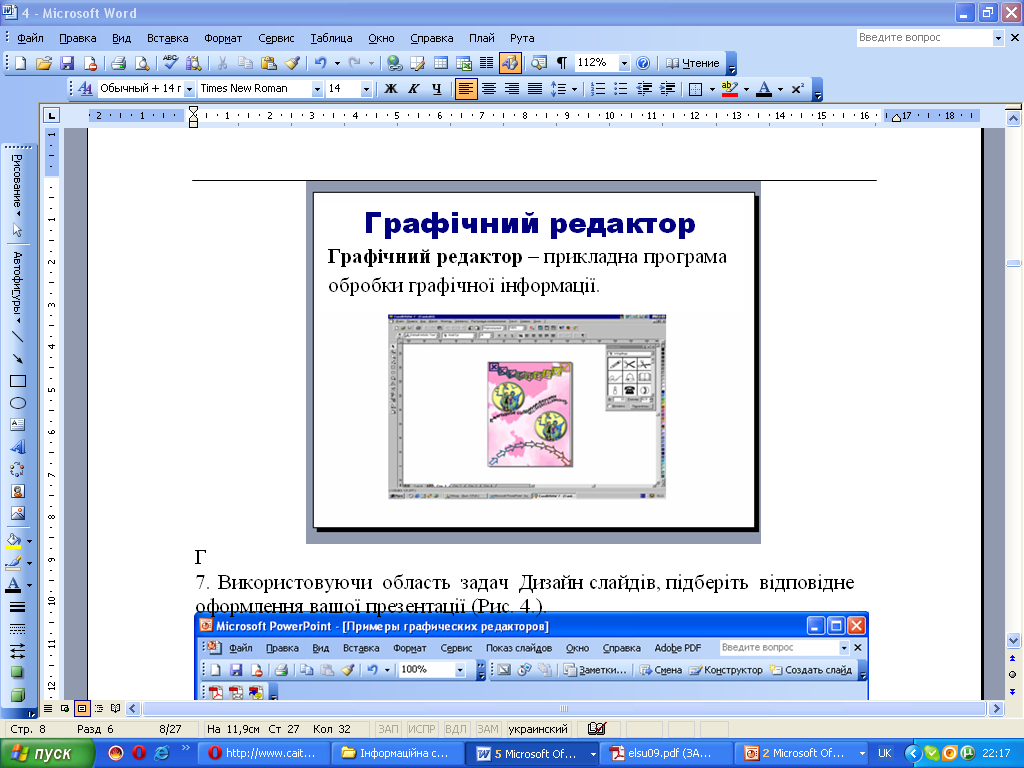Open the Формат menu

point(223,38)
